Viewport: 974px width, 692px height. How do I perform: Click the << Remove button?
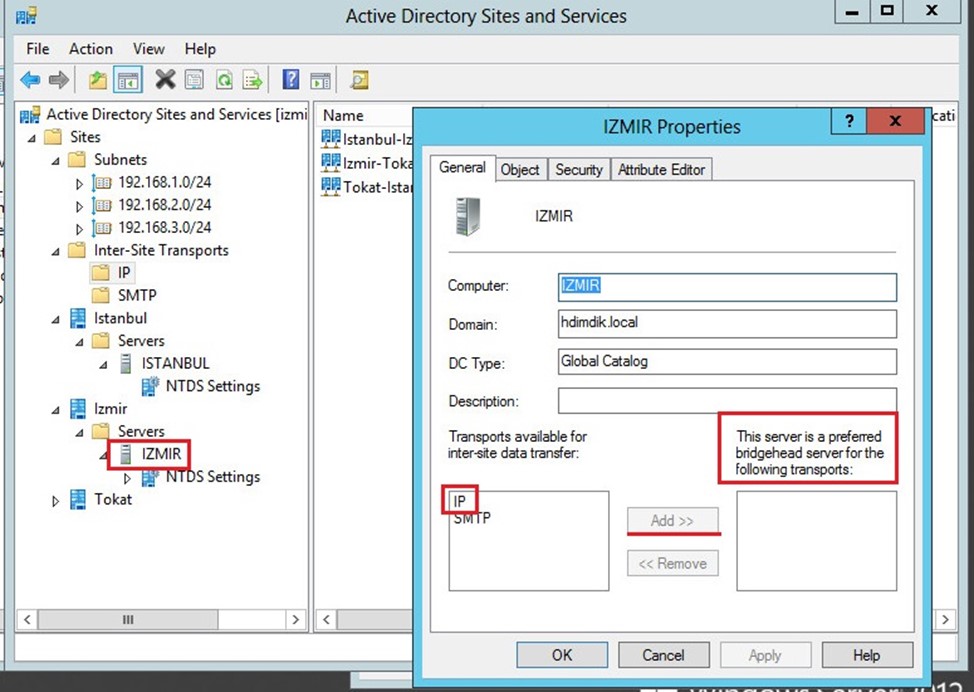(673, 563)
